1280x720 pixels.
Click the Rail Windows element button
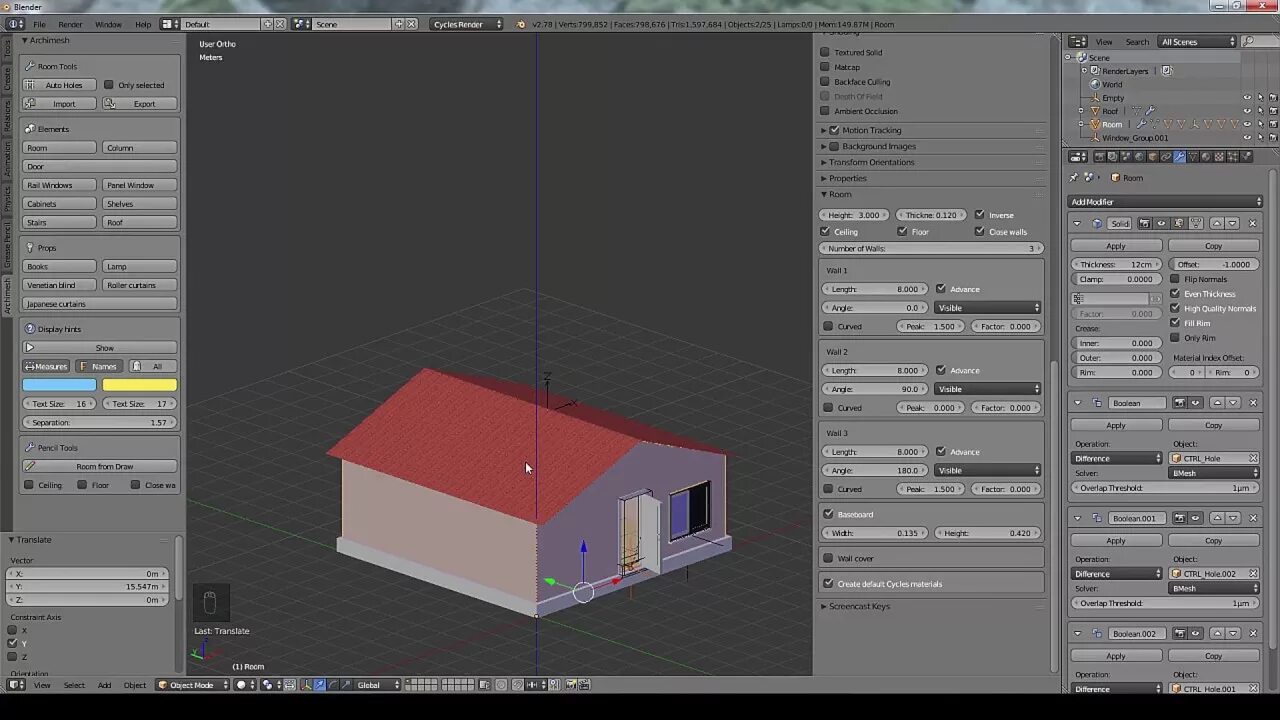pos(60,185)
